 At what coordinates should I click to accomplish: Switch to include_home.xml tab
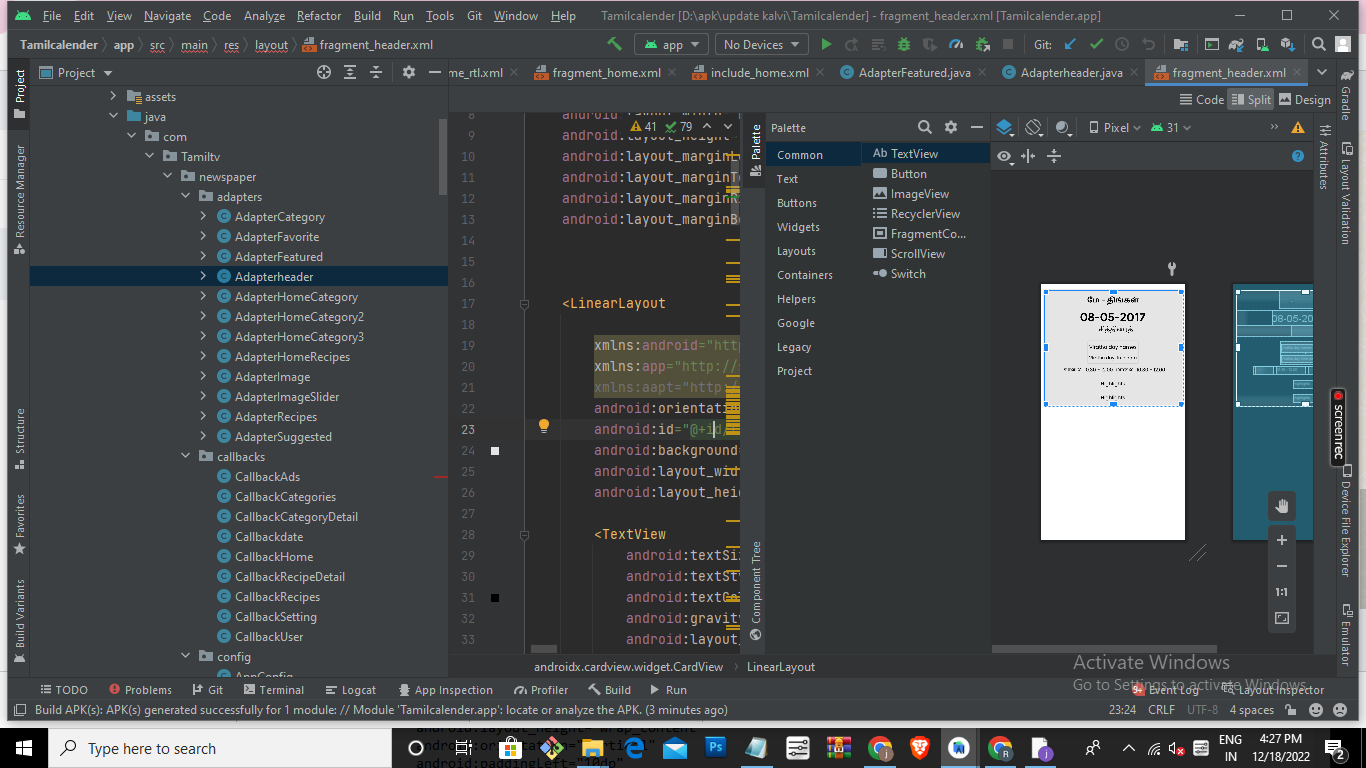(759, 73)
